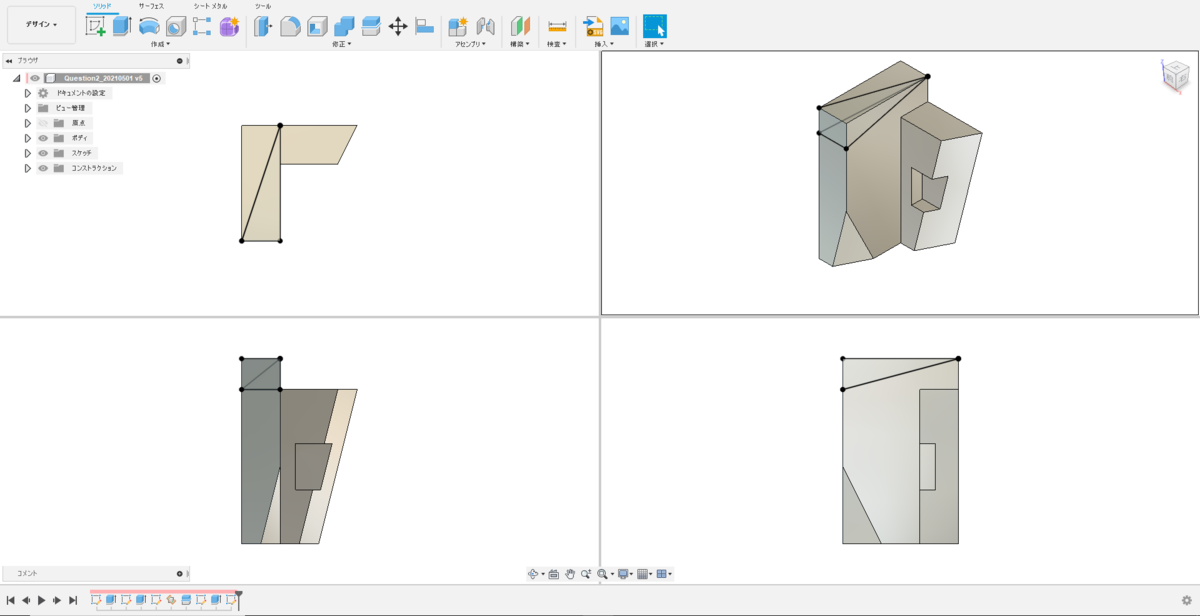Switch to the サーフェス tab
1200x616 pixels.
151,6
